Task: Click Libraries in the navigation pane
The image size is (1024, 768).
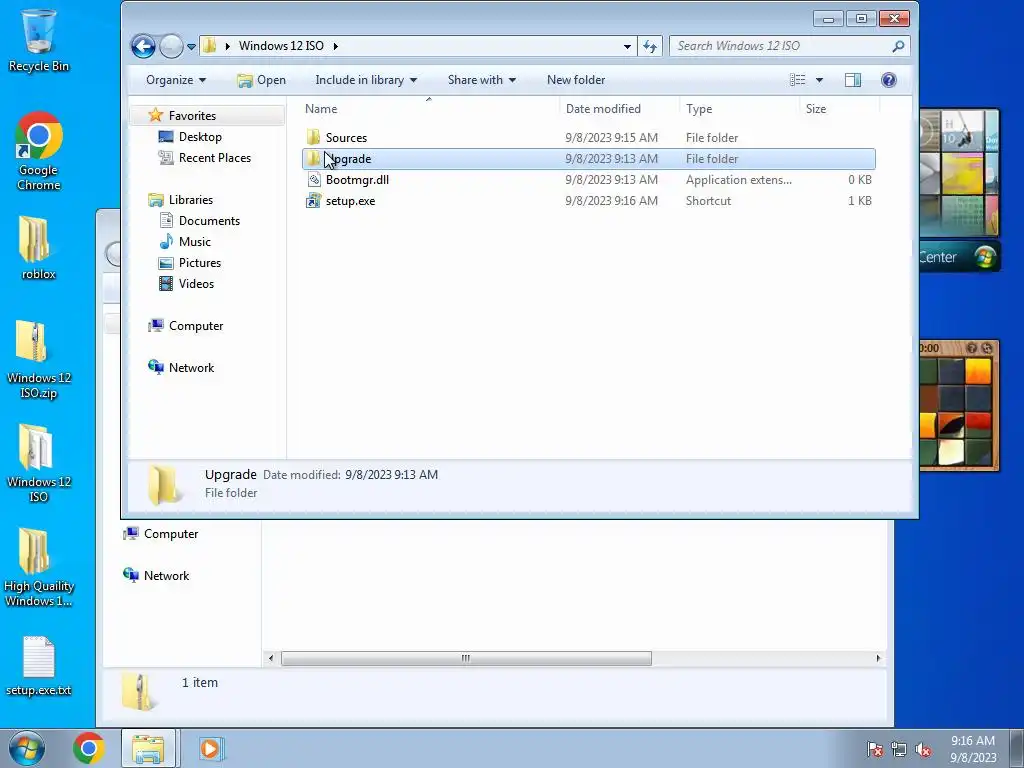Action: click(190, 200)
